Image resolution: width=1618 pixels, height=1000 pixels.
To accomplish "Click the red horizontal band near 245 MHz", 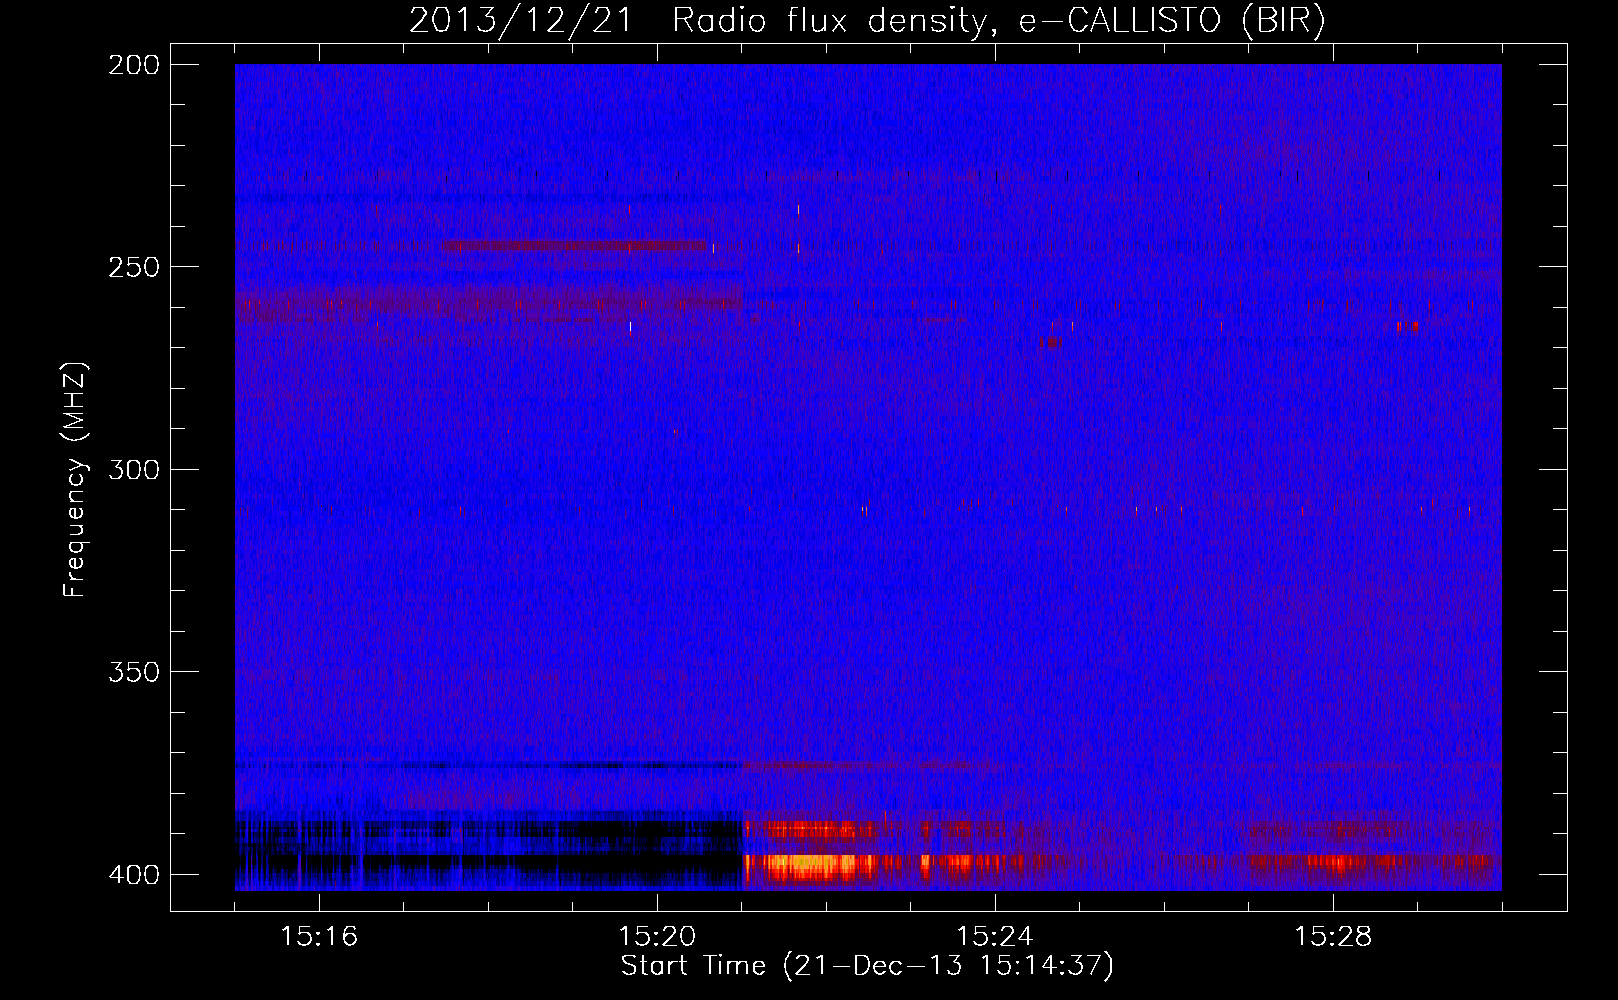I will click(574, 245).
